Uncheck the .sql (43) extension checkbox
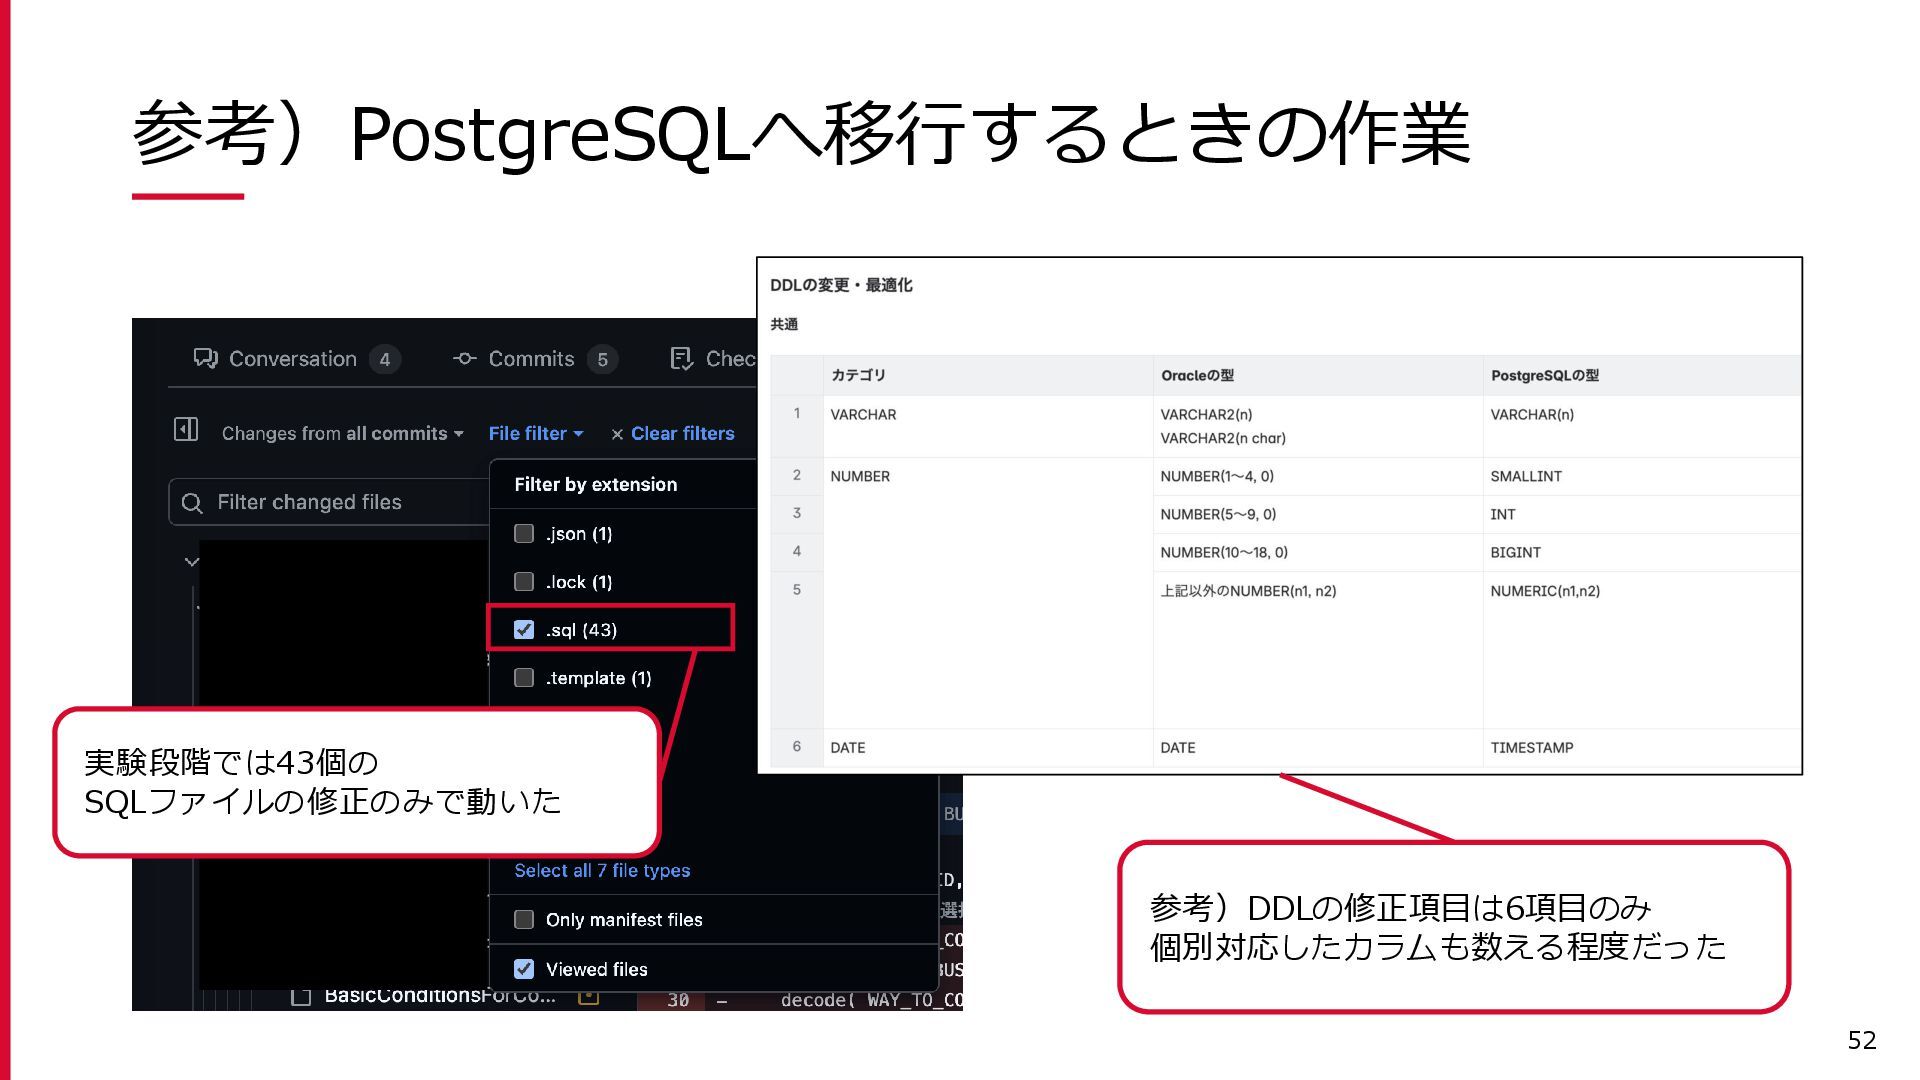This screenshot has height=1080, width=1920. pyautogui.click(x=524, y=630)
